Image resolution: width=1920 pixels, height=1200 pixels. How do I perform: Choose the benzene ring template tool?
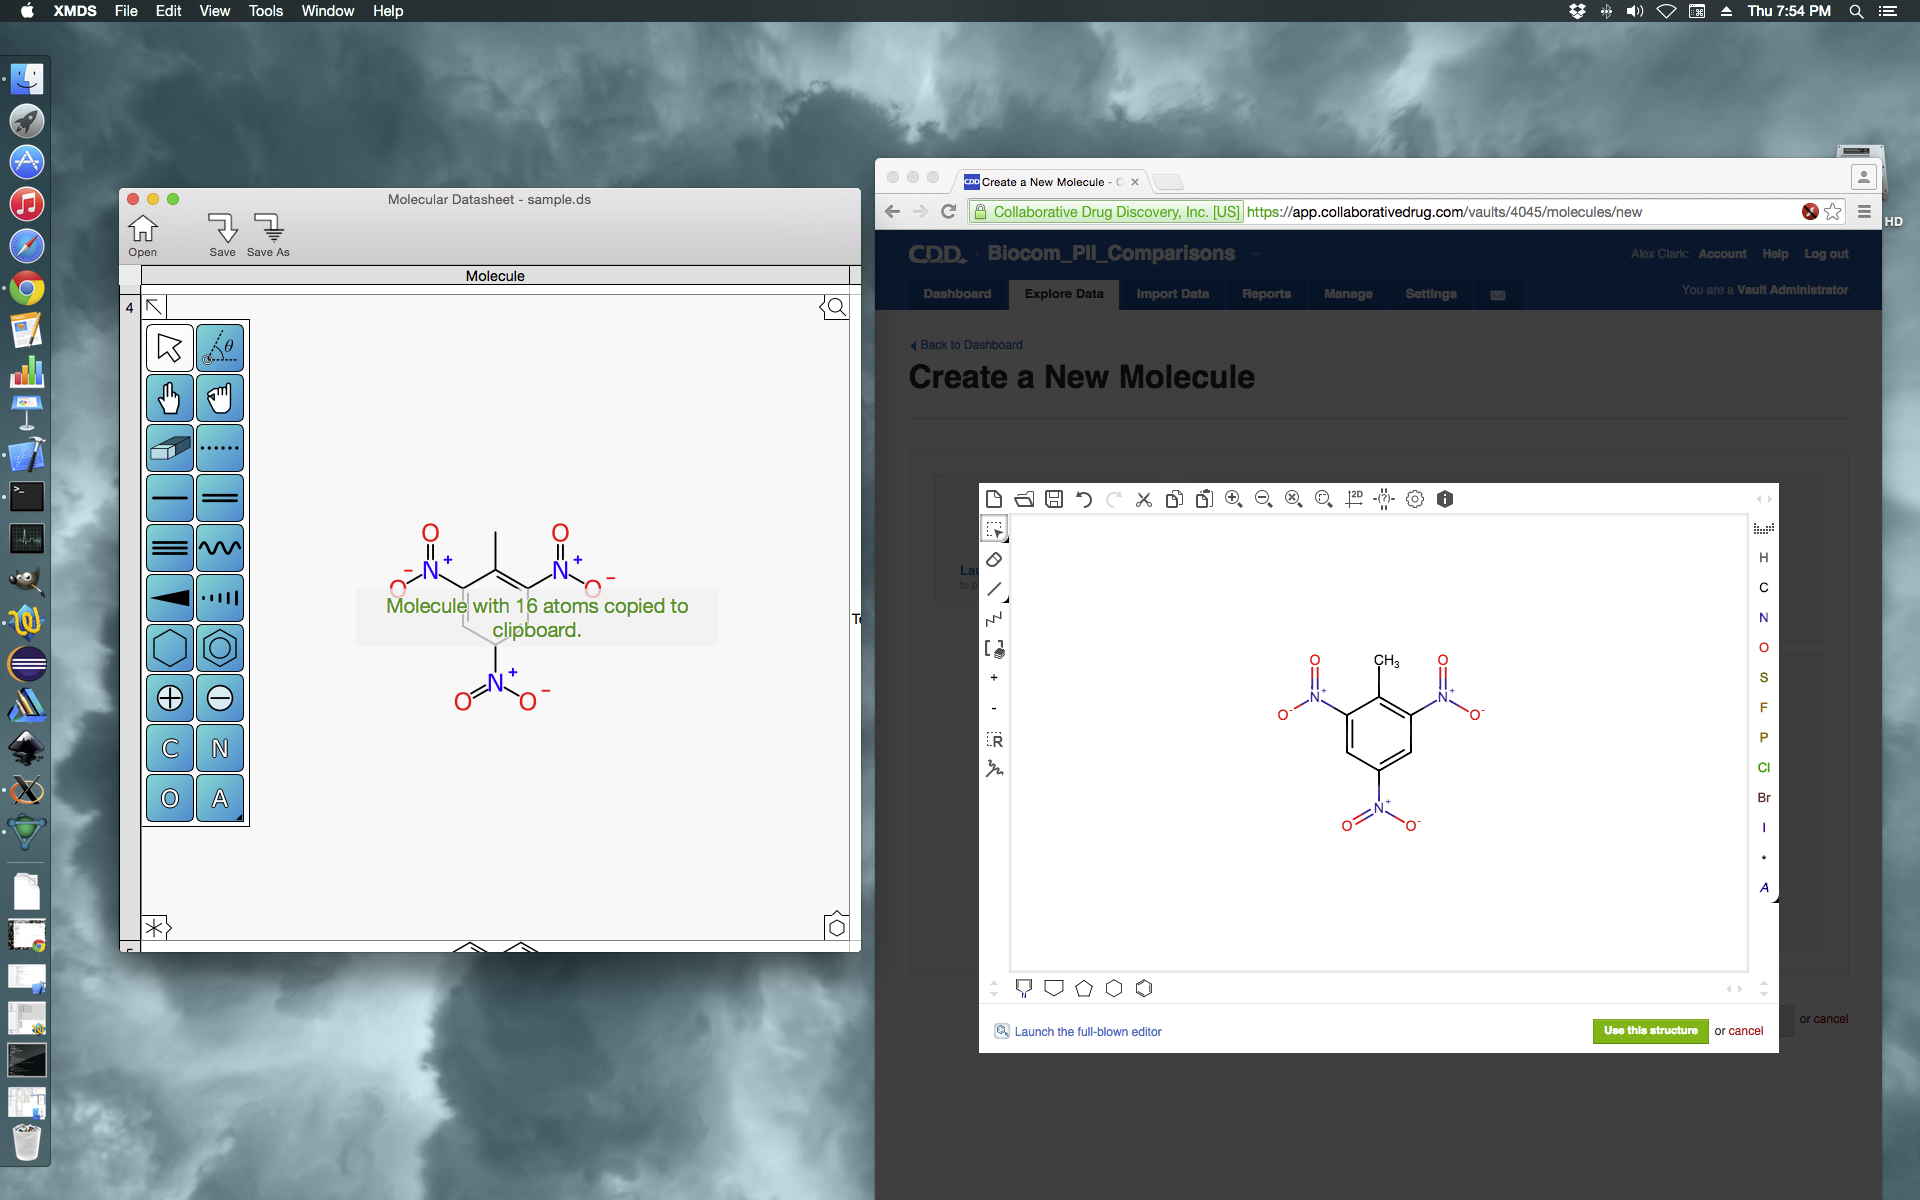pyautogui.click(x=220, y=648)
